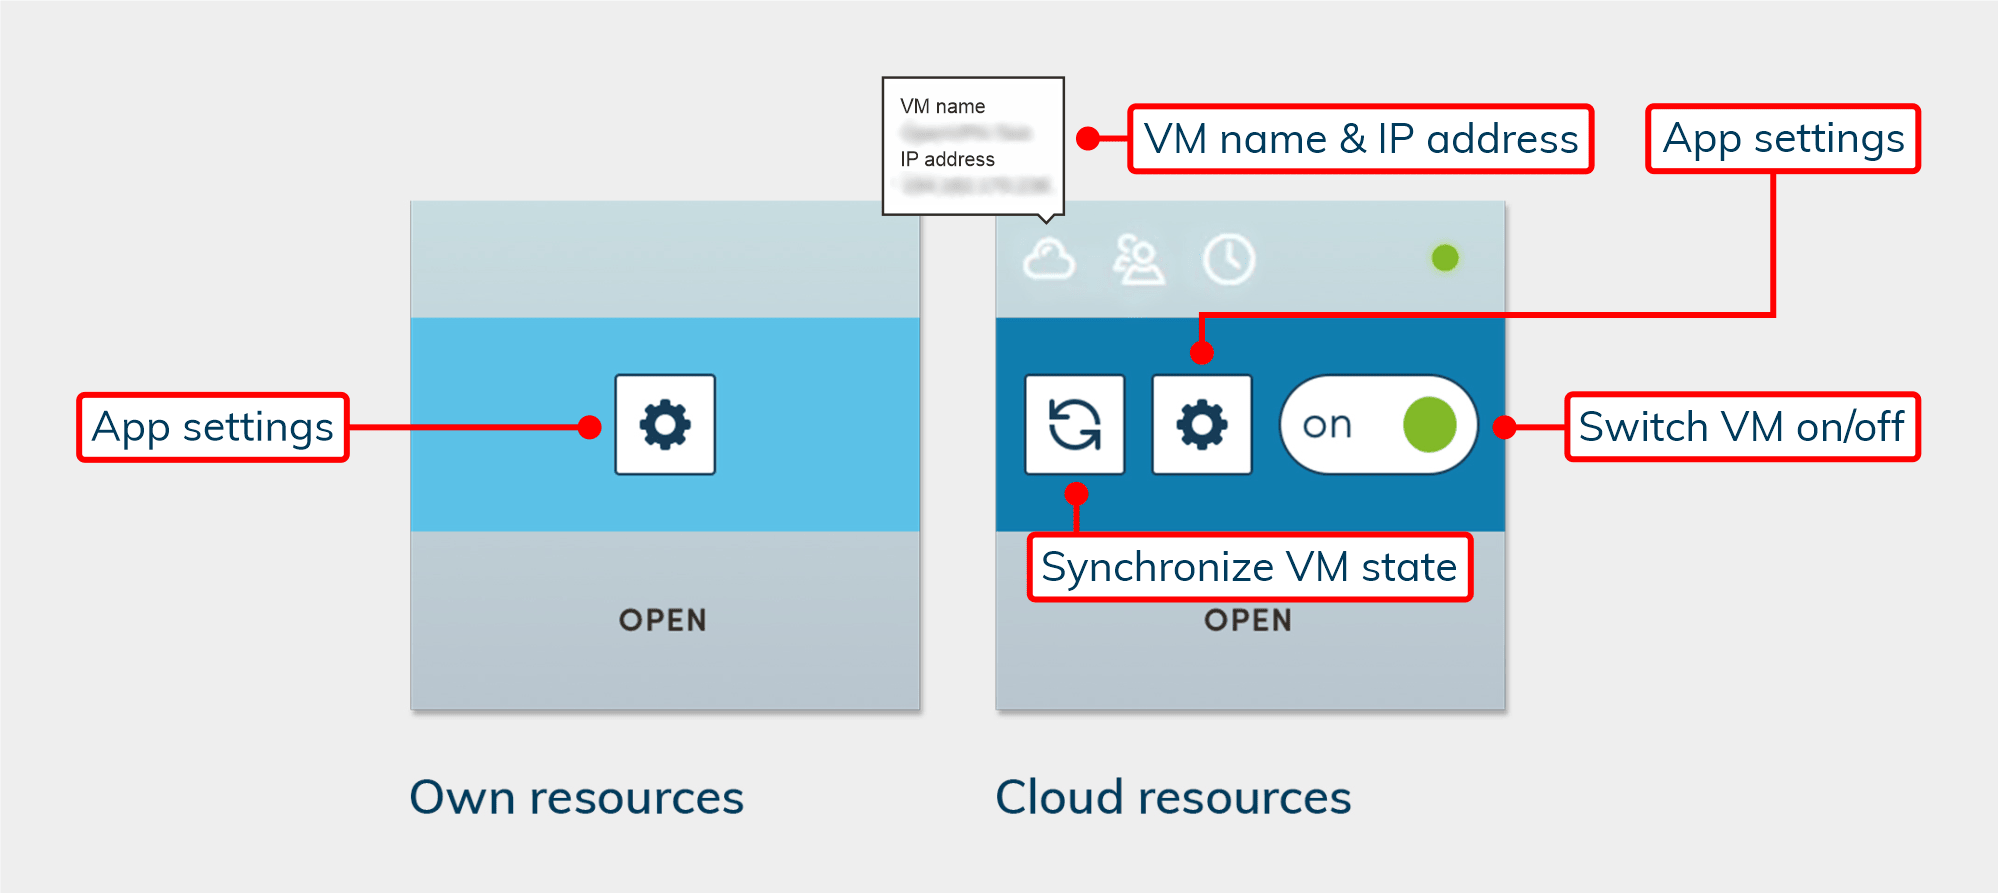The height and width of the screenshot is (893, 1998).
Task: Click the clock icon in the tile header
Action: click(x=1228, y=260)
